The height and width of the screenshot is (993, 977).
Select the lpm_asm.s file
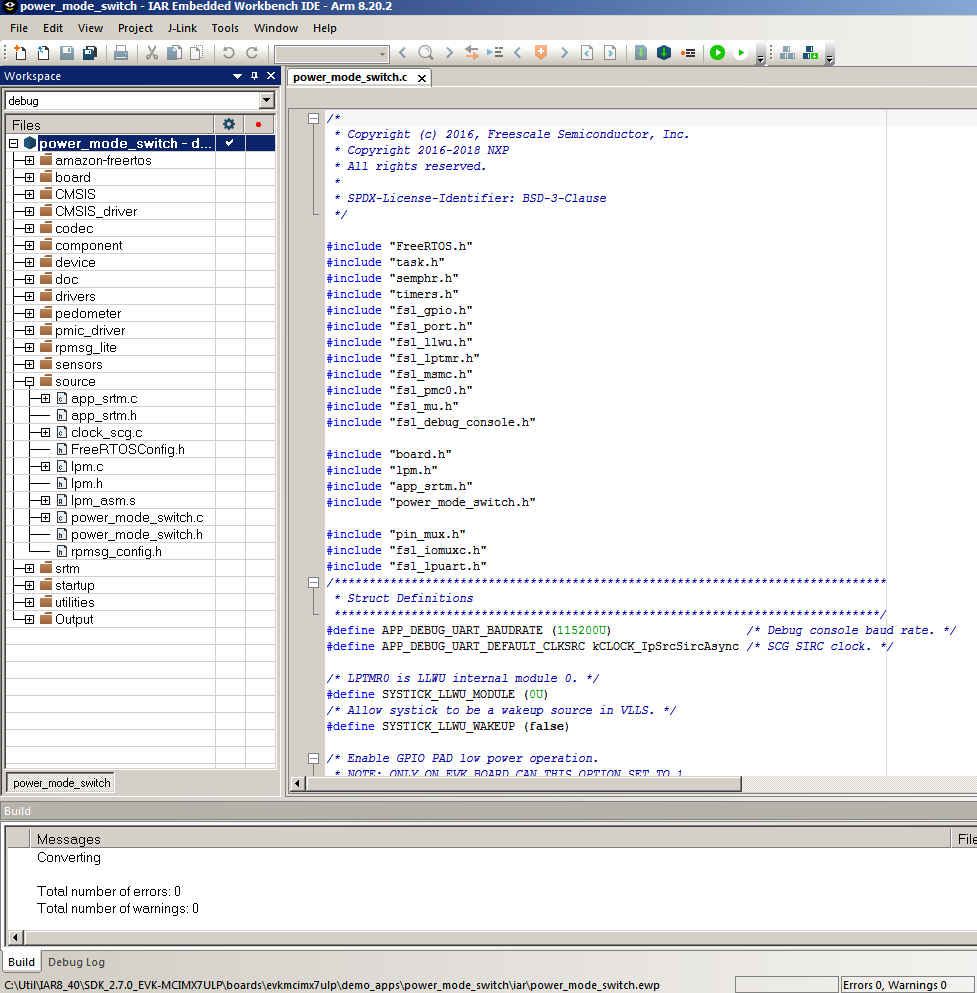point(103,501)
